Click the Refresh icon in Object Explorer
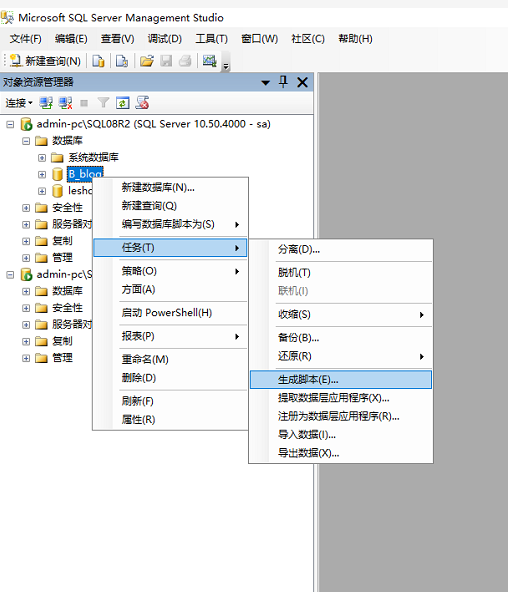 click(123, 103)
